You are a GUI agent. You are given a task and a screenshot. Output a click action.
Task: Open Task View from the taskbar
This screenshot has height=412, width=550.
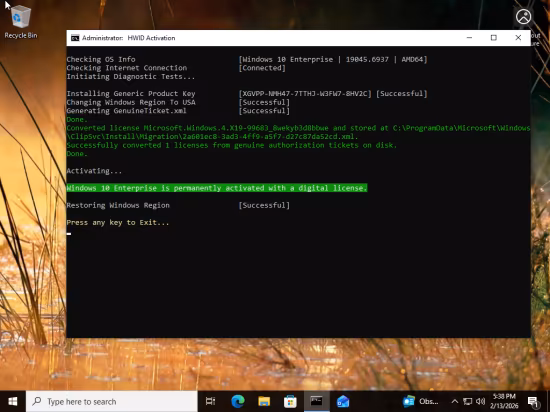pyautogui.click(x=210, y=401)
